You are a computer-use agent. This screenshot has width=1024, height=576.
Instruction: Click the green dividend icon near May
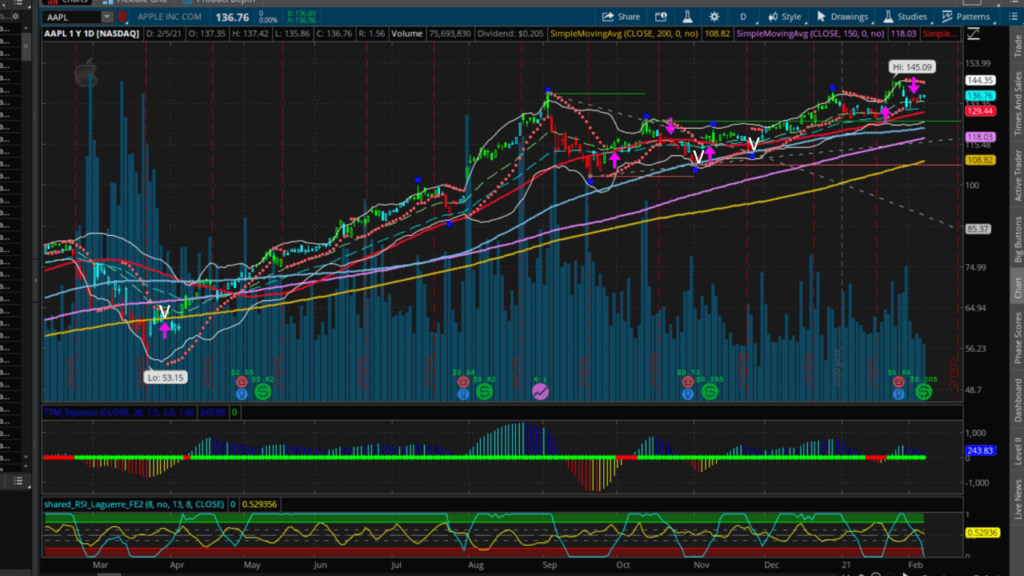point(263,392)
